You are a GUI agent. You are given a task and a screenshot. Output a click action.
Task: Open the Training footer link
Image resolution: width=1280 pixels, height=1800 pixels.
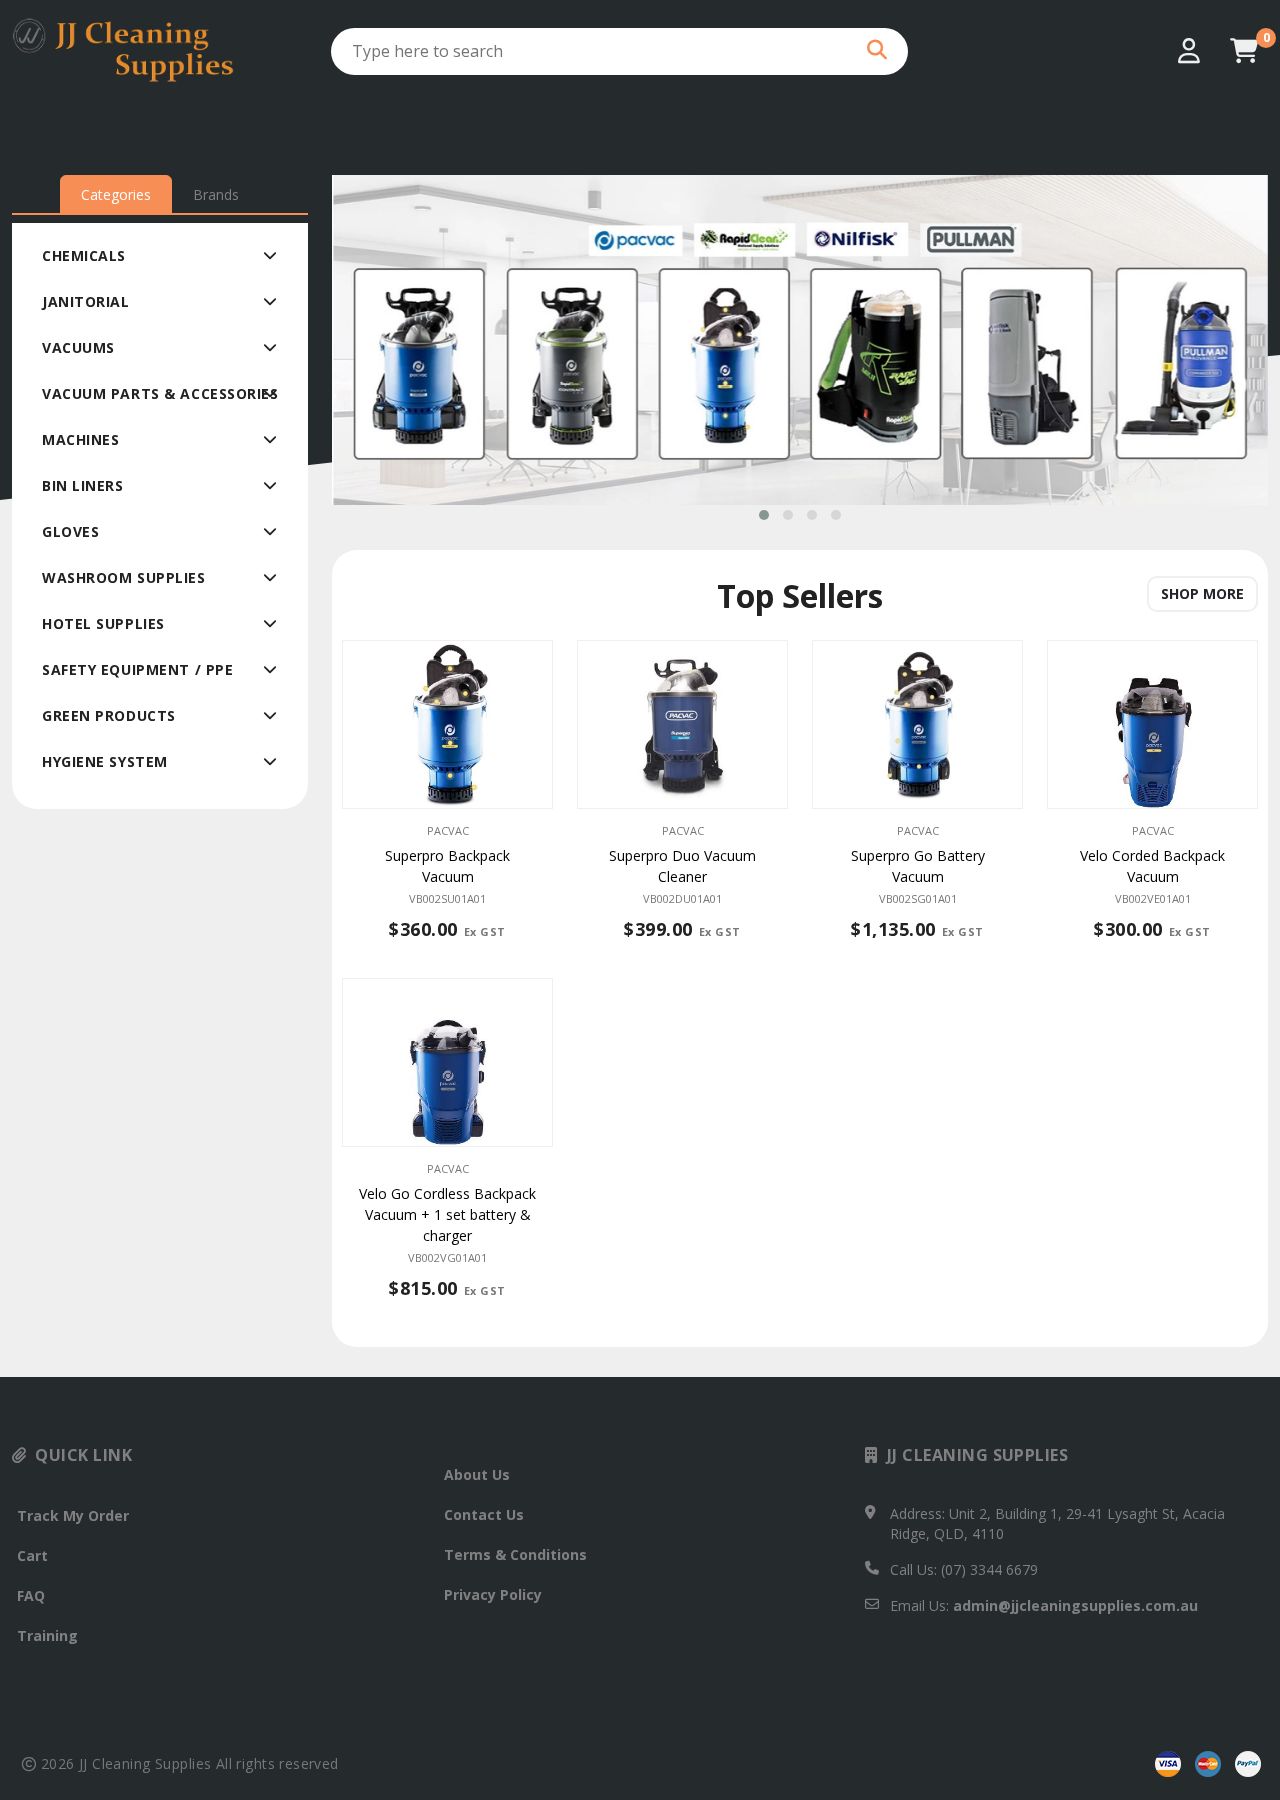[47, 1636]
